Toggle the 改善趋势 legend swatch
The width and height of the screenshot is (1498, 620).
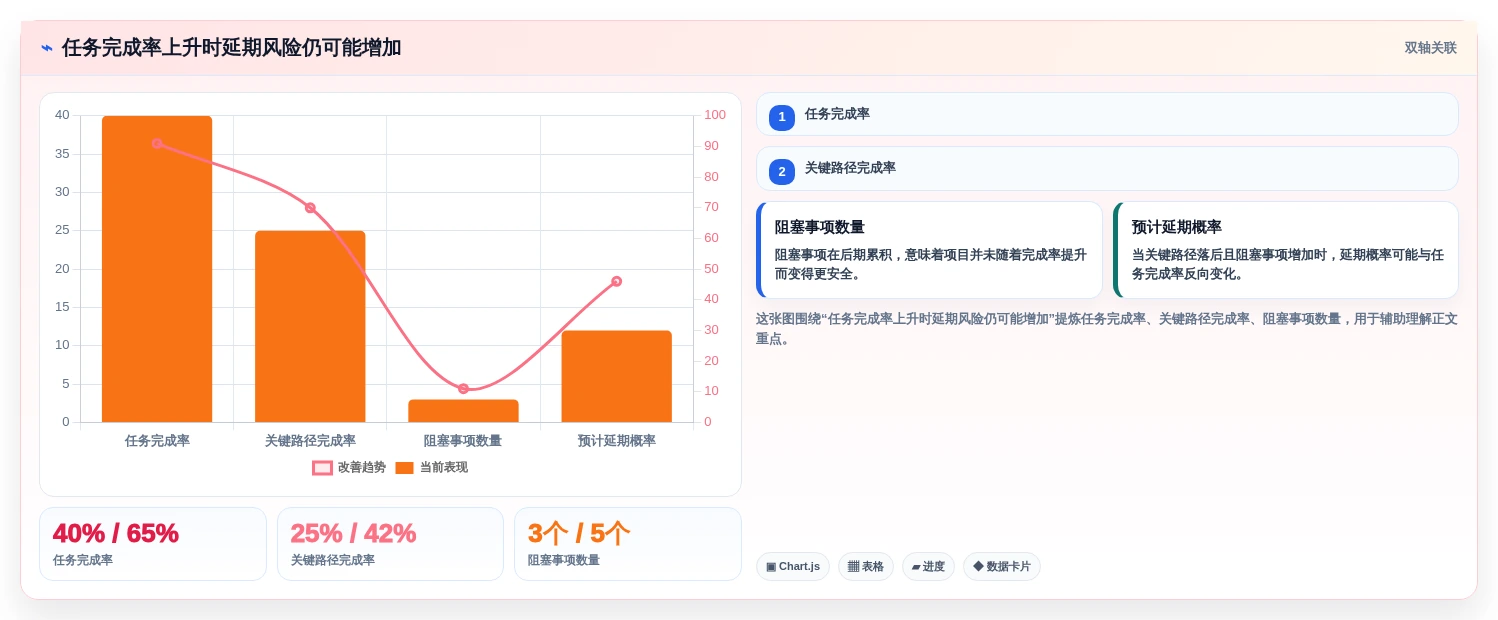coord(322,468)
